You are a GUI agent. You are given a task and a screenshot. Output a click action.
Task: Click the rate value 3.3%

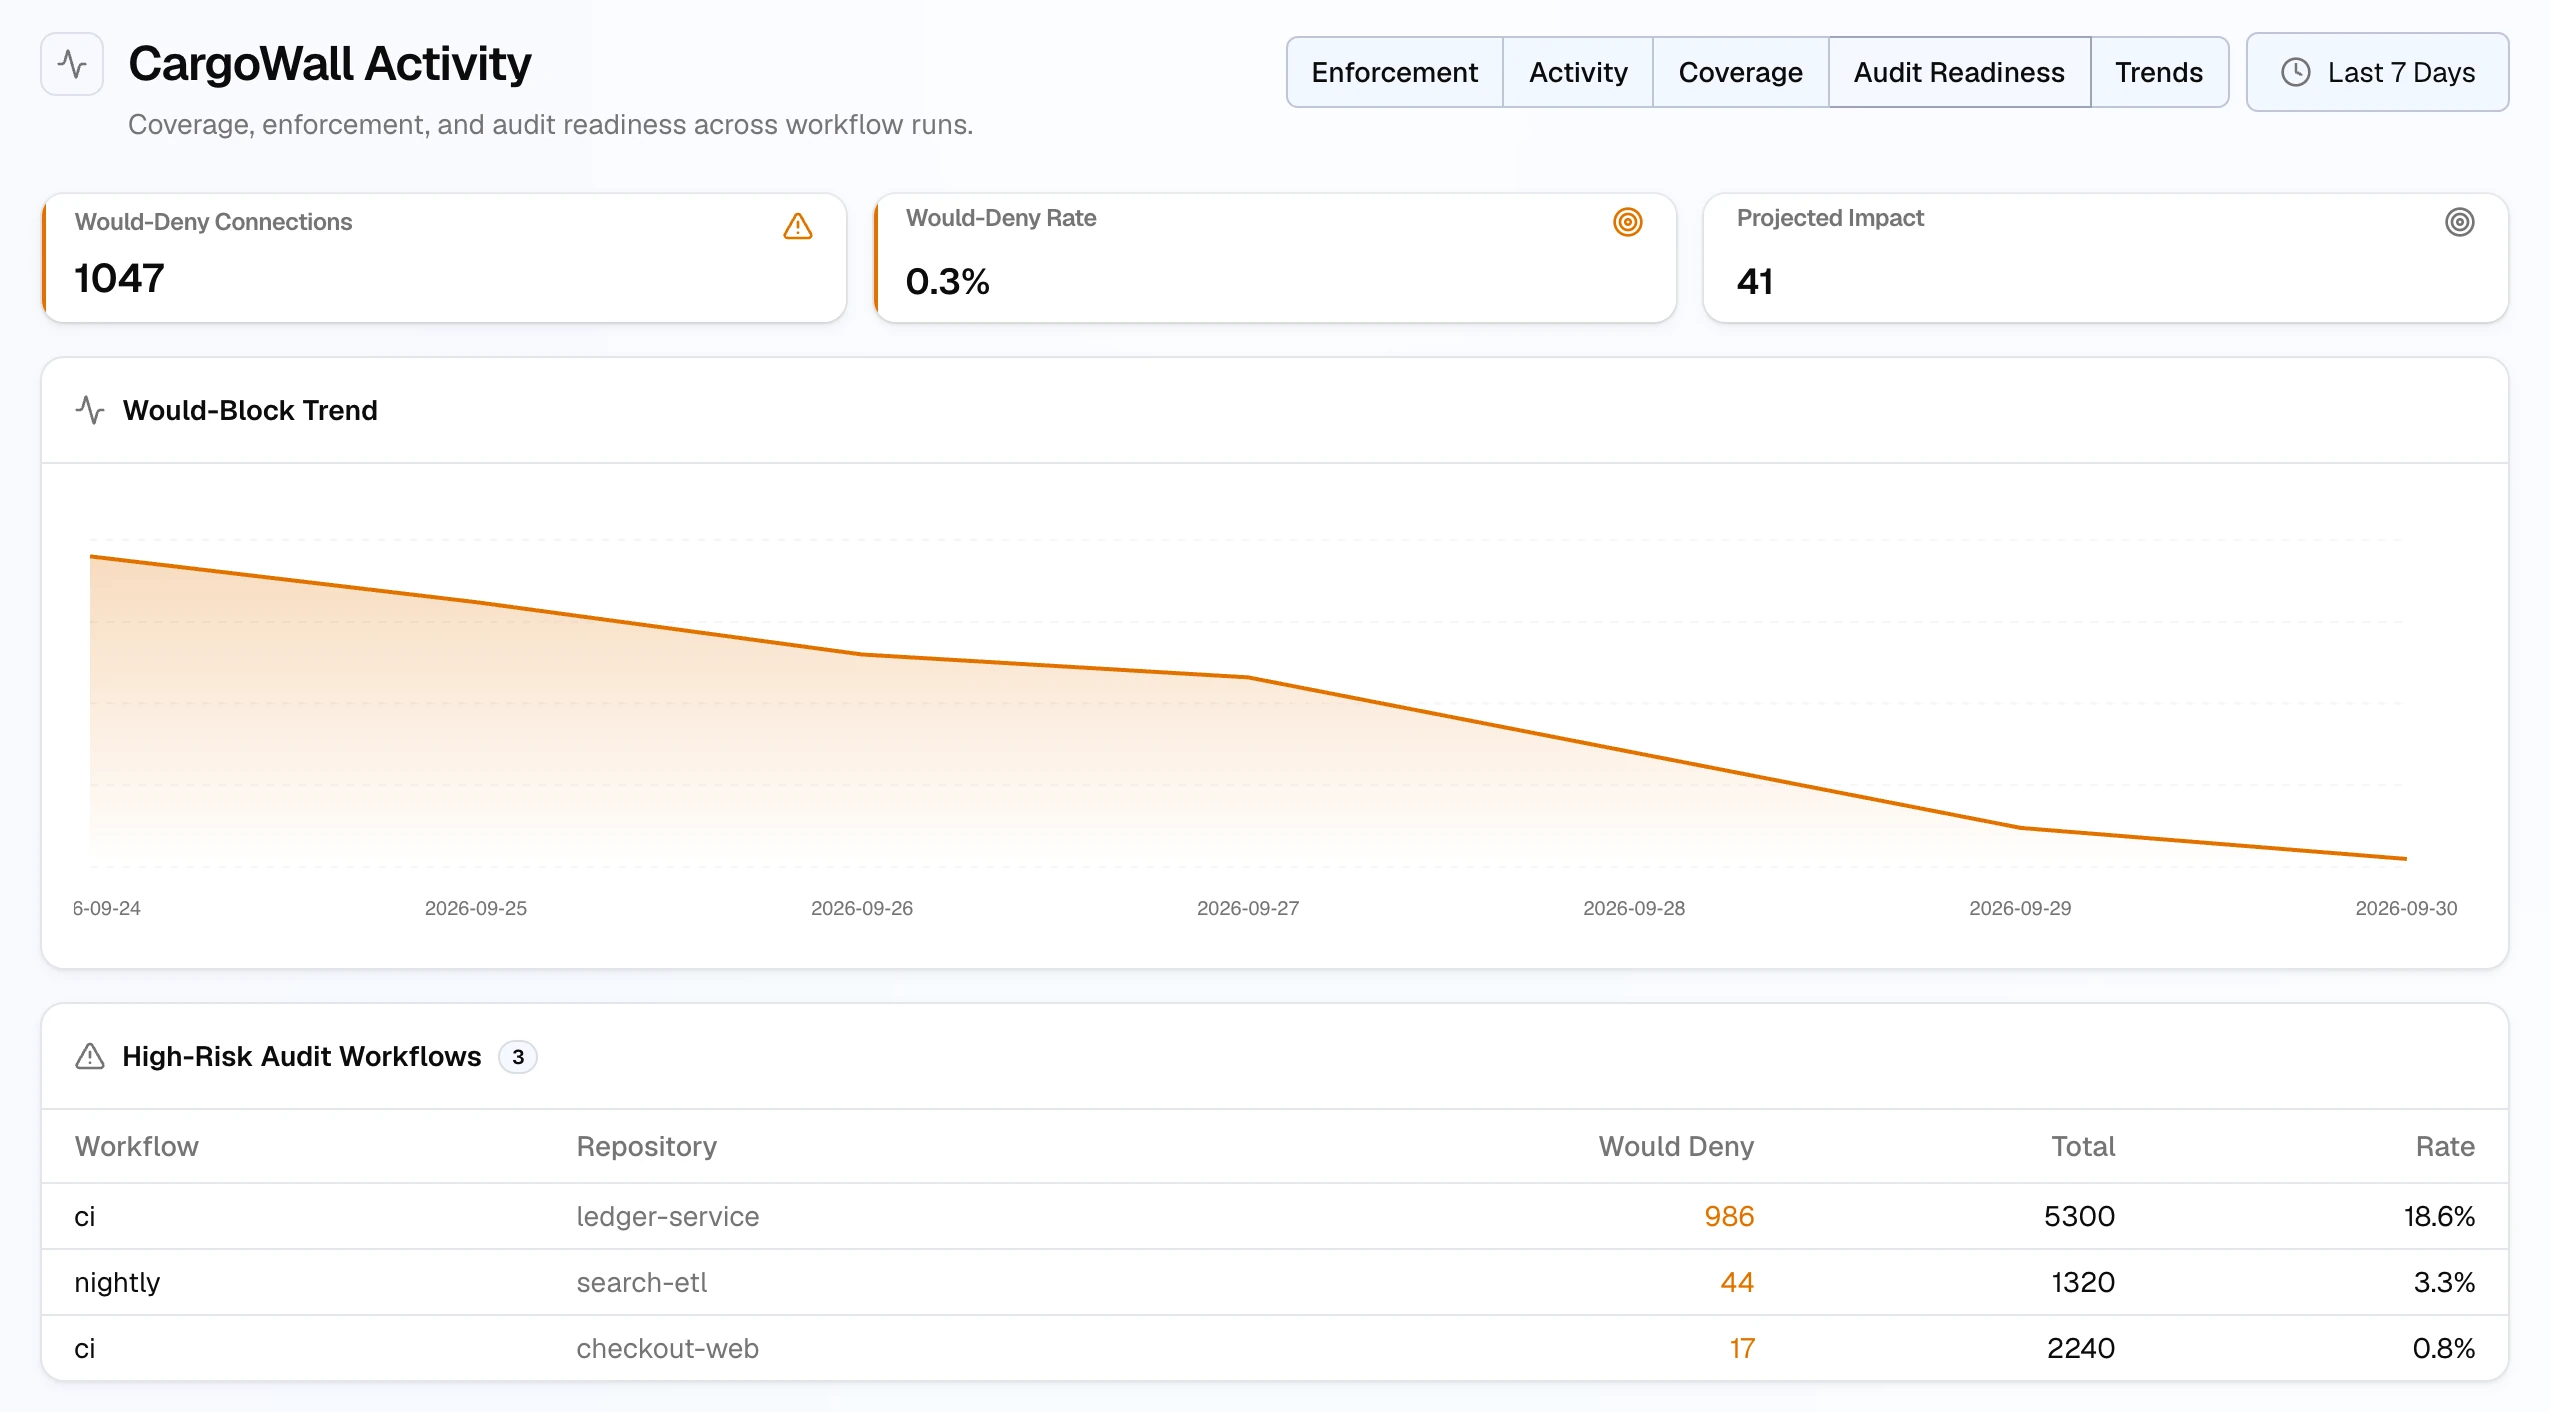point(2444,1282)
